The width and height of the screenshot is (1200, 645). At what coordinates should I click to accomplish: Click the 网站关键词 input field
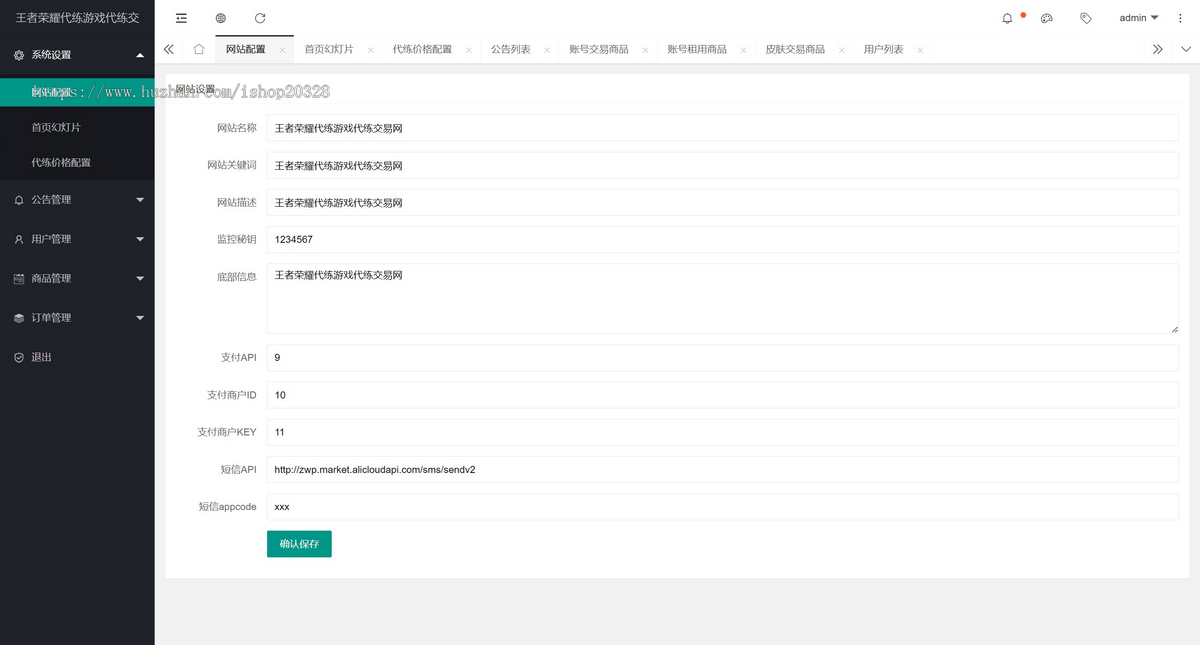[x=722, y=165]
